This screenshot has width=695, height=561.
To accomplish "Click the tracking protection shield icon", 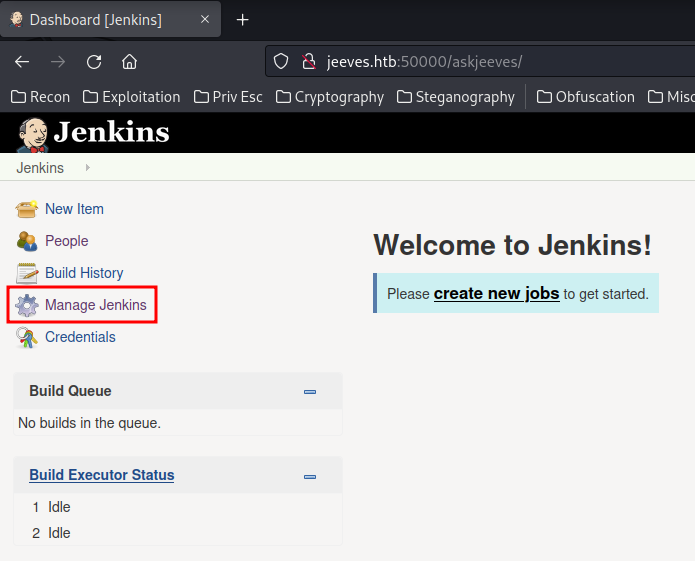I will coord(281,62).
